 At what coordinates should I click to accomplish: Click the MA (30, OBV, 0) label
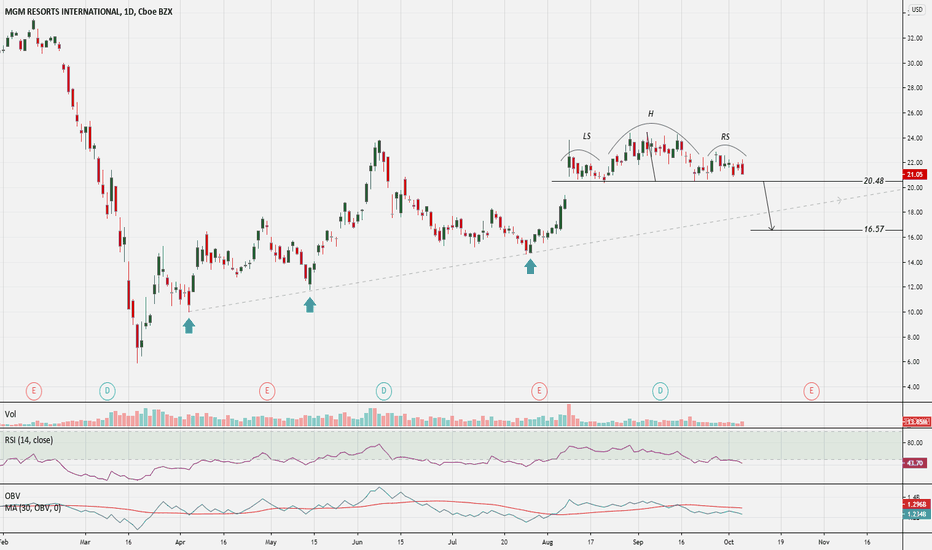[x=33, y=508]
